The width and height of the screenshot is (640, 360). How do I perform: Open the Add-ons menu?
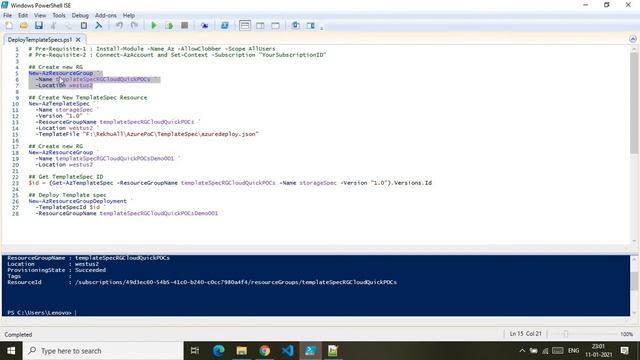106,15
